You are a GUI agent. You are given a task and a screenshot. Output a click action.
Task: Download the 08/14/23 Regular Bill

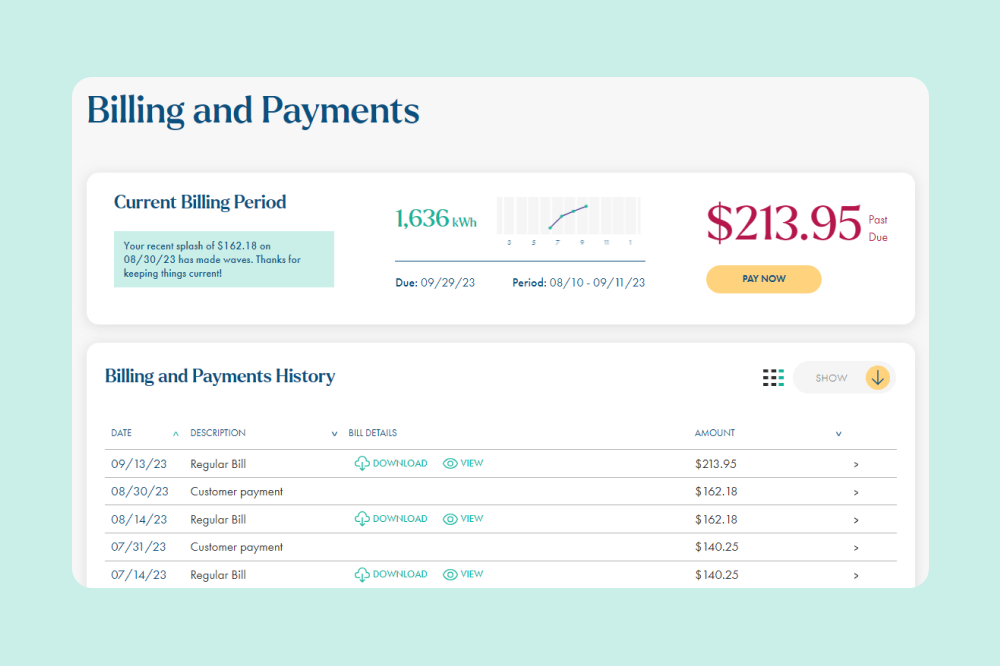coord(391,519)
